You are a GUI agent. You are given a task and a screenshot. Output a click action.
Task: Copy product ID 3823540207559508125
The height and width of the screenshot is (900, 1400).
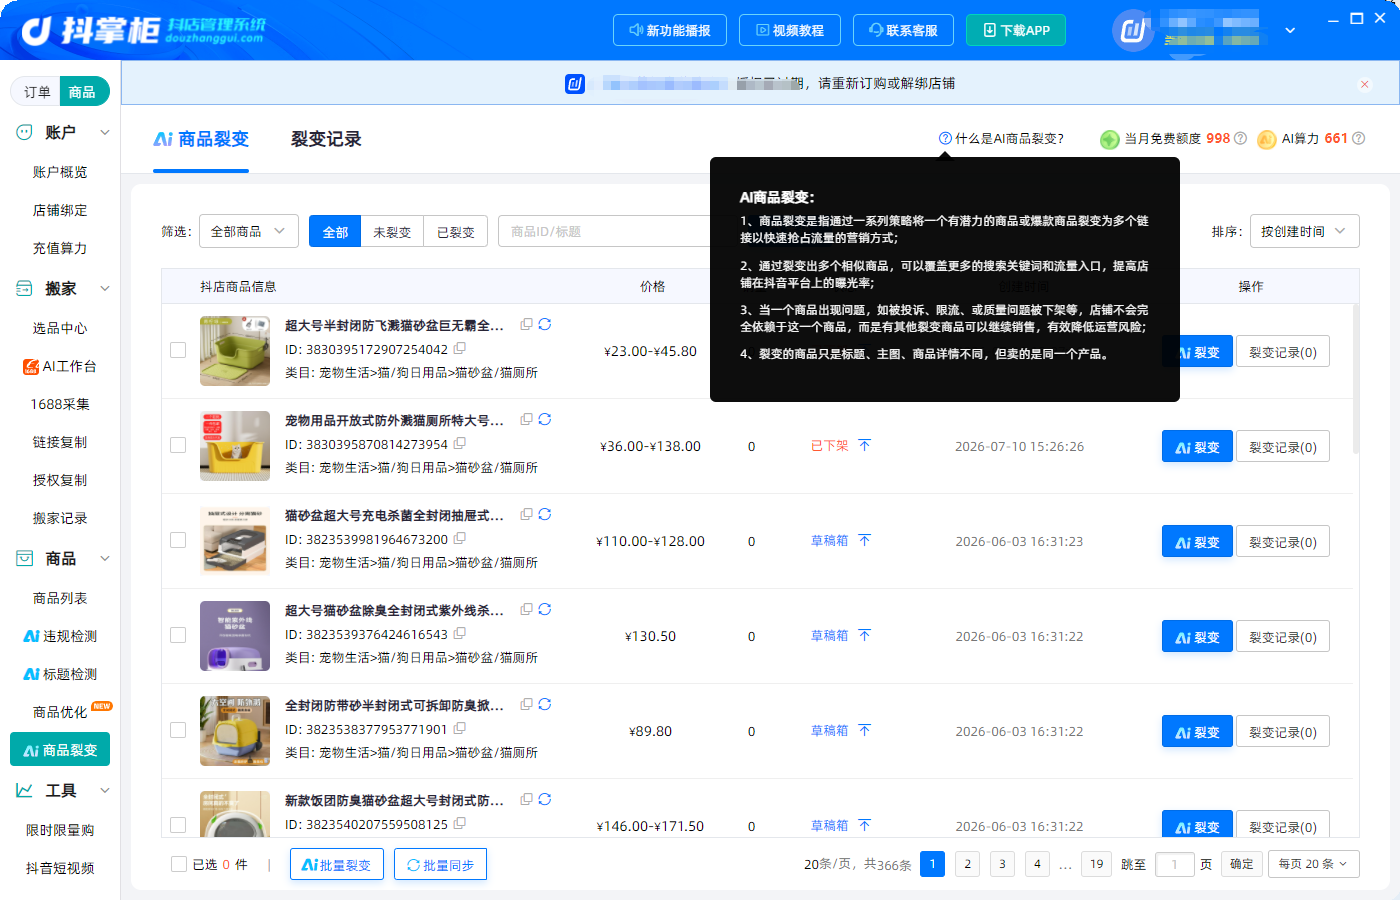pos(460,824)
